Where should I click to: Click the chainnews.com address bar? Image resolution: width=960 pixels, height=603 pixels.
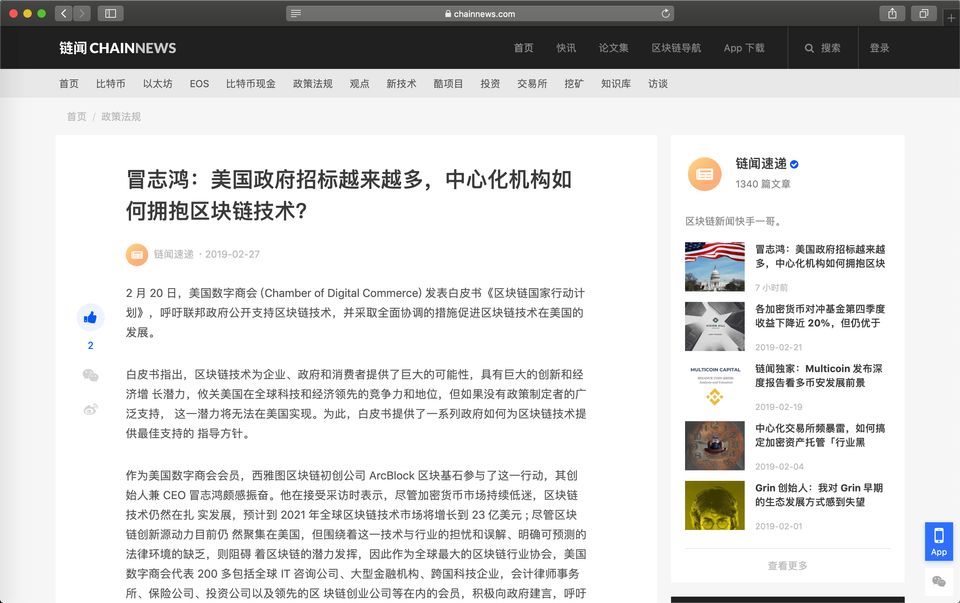click(x=480, y=14)
